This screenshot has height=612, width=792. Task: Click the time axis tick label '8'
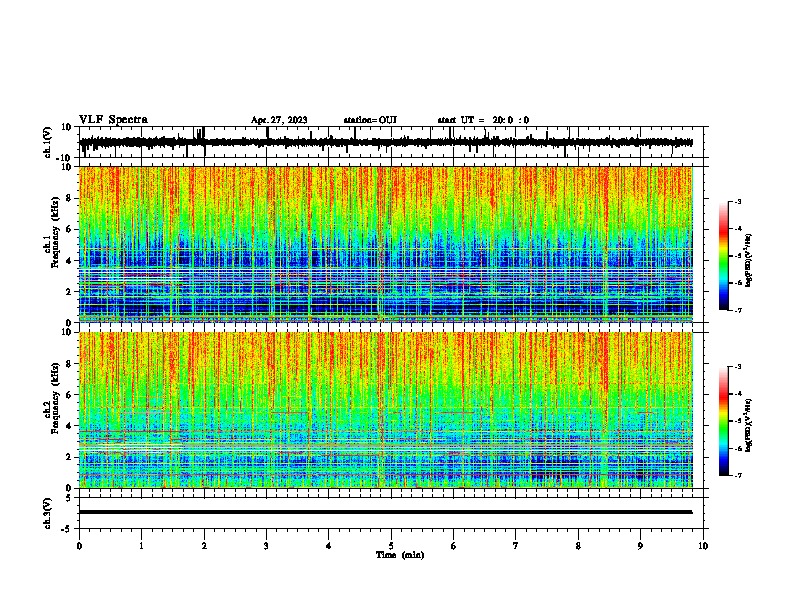(578, 546)
